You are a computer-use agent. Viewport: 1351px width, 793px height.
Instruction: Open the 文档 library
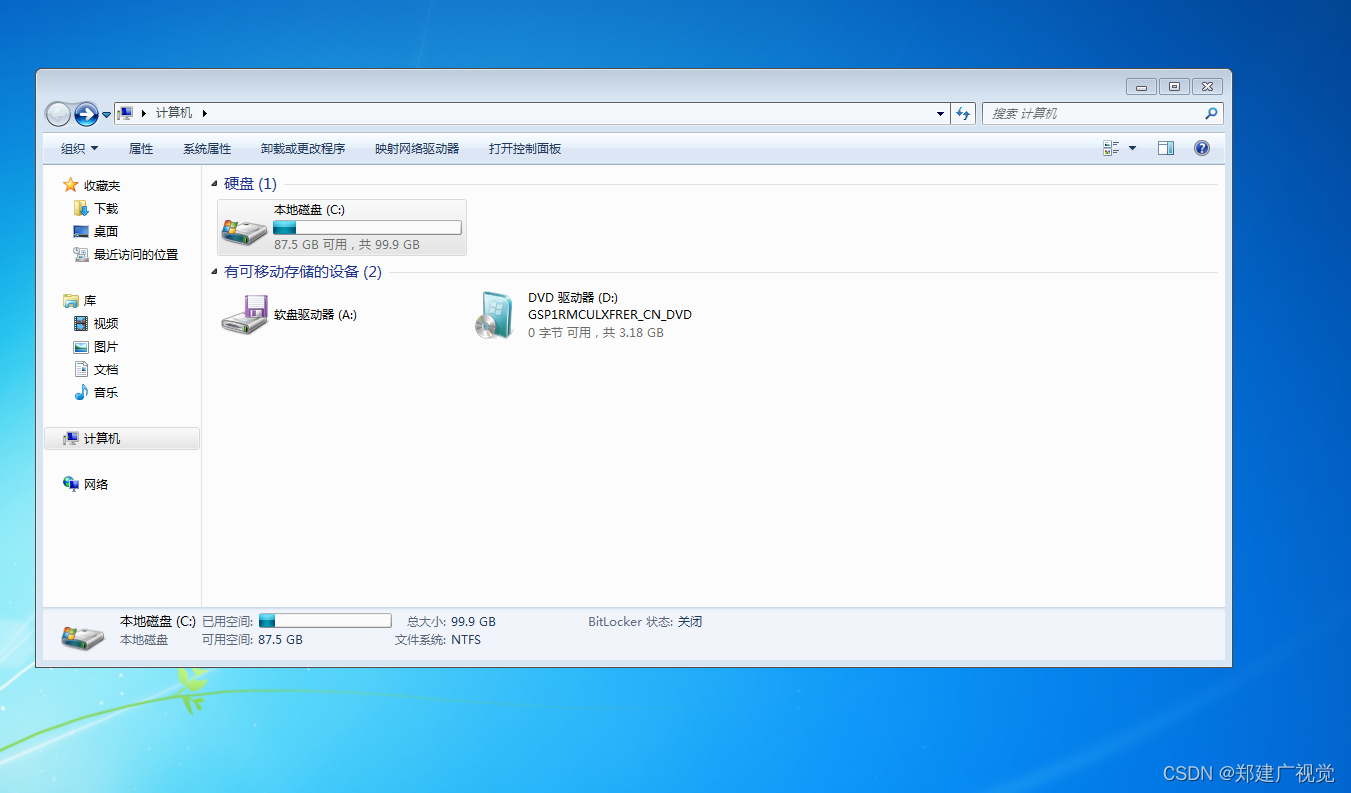106,370
